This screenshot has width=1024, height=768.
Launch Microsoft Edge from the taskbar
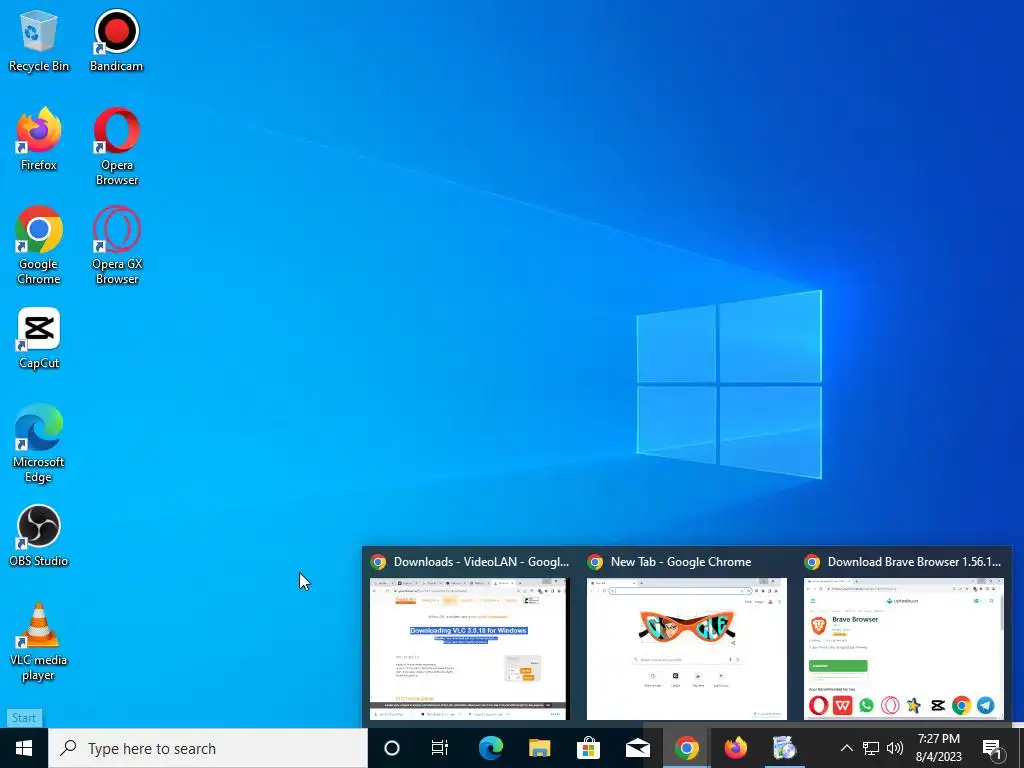coord(490,748)
